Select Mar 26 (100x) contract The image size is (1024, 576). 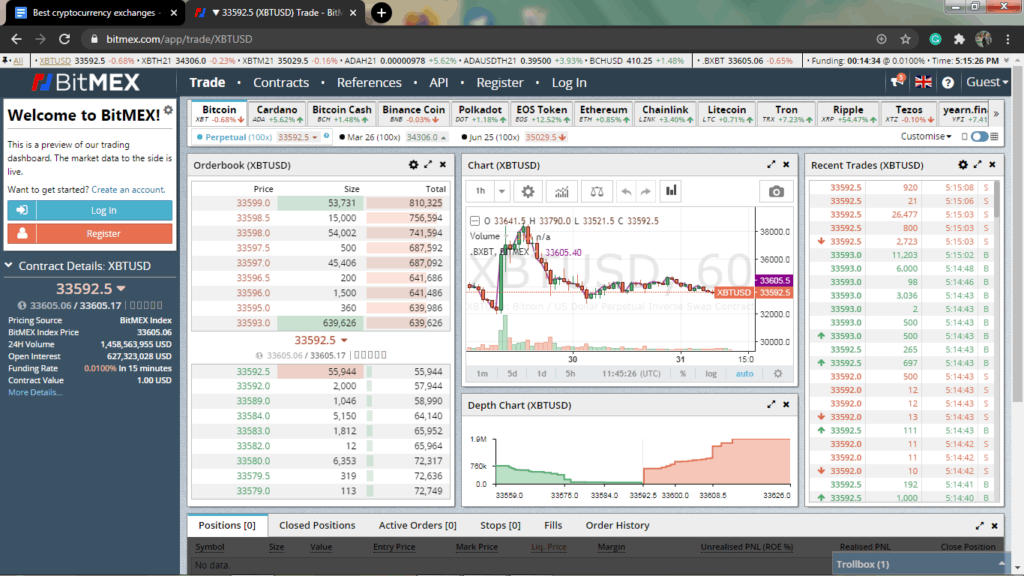pos(370,137)
